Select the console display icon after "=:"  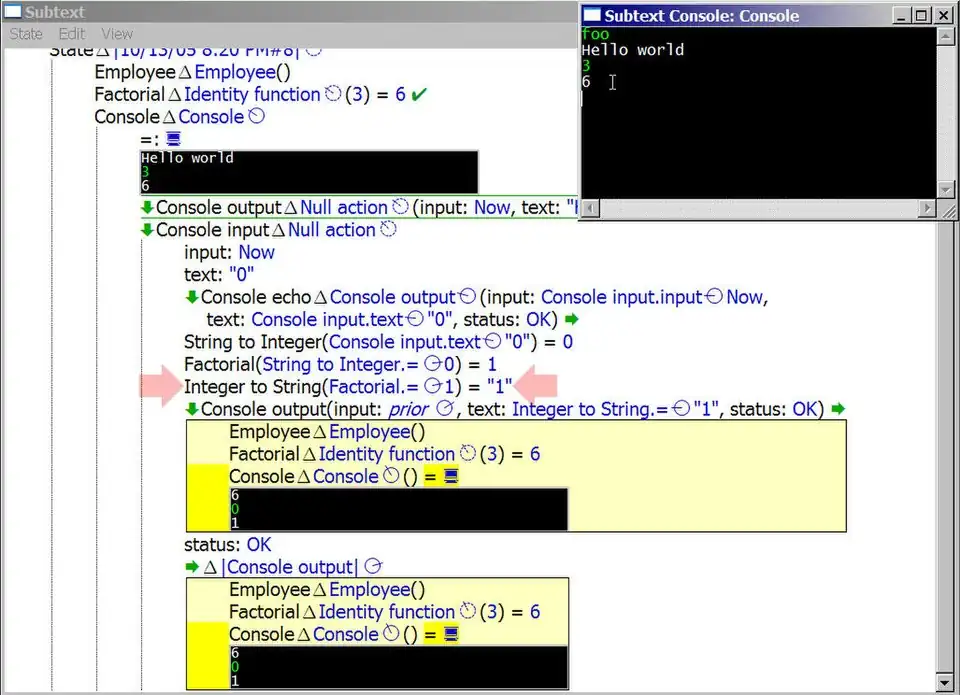172,139
